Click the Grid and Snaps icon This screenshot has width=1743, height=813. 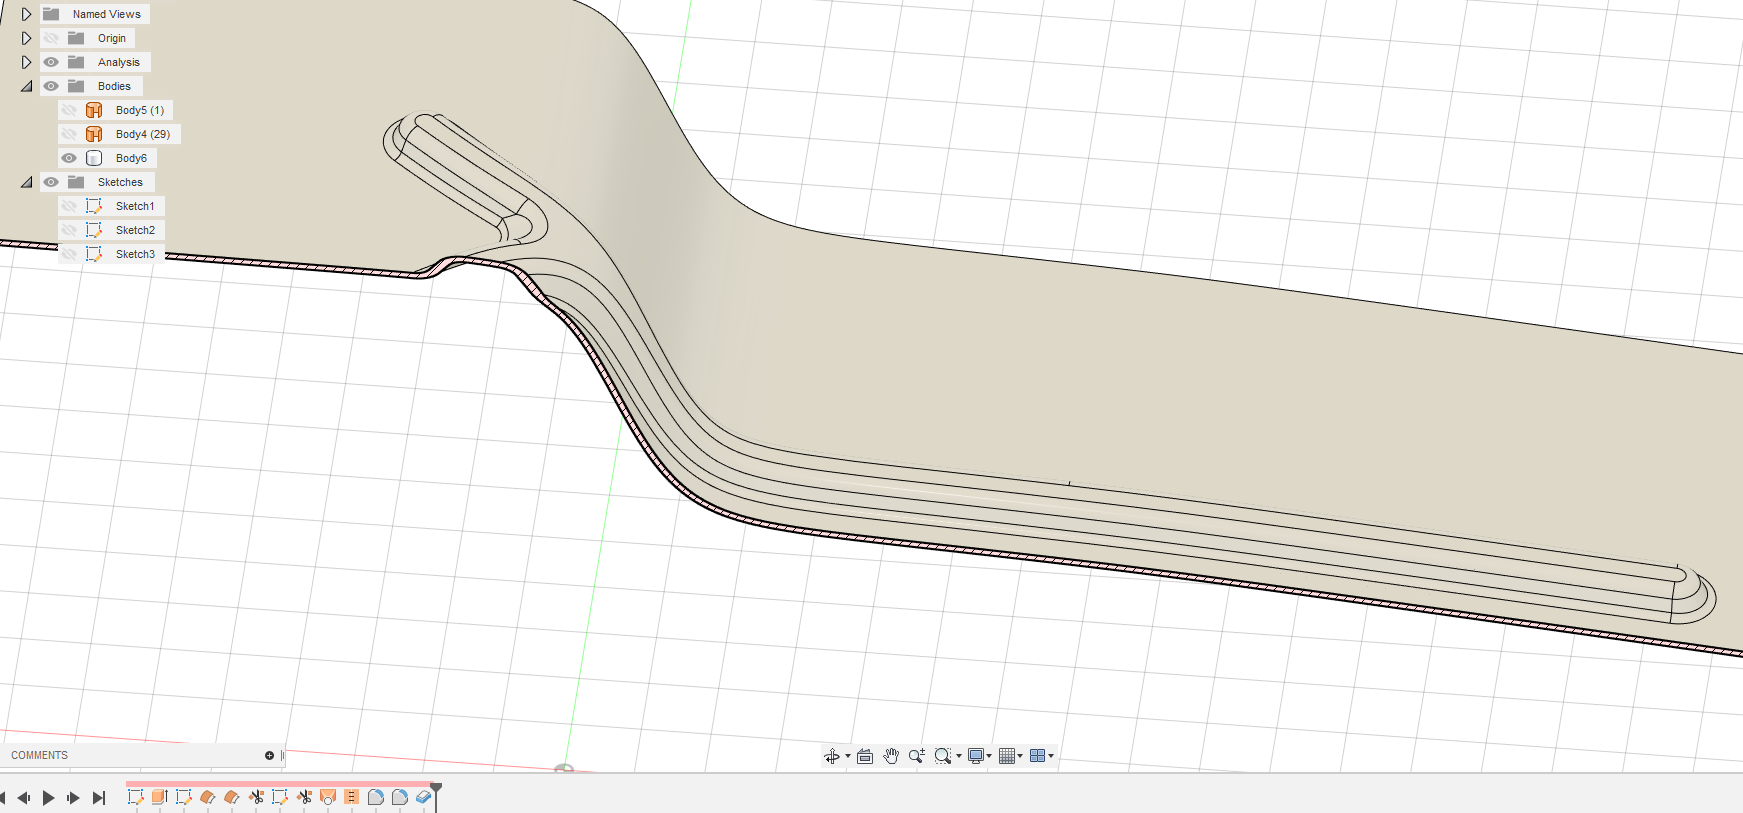(1007, 756)
